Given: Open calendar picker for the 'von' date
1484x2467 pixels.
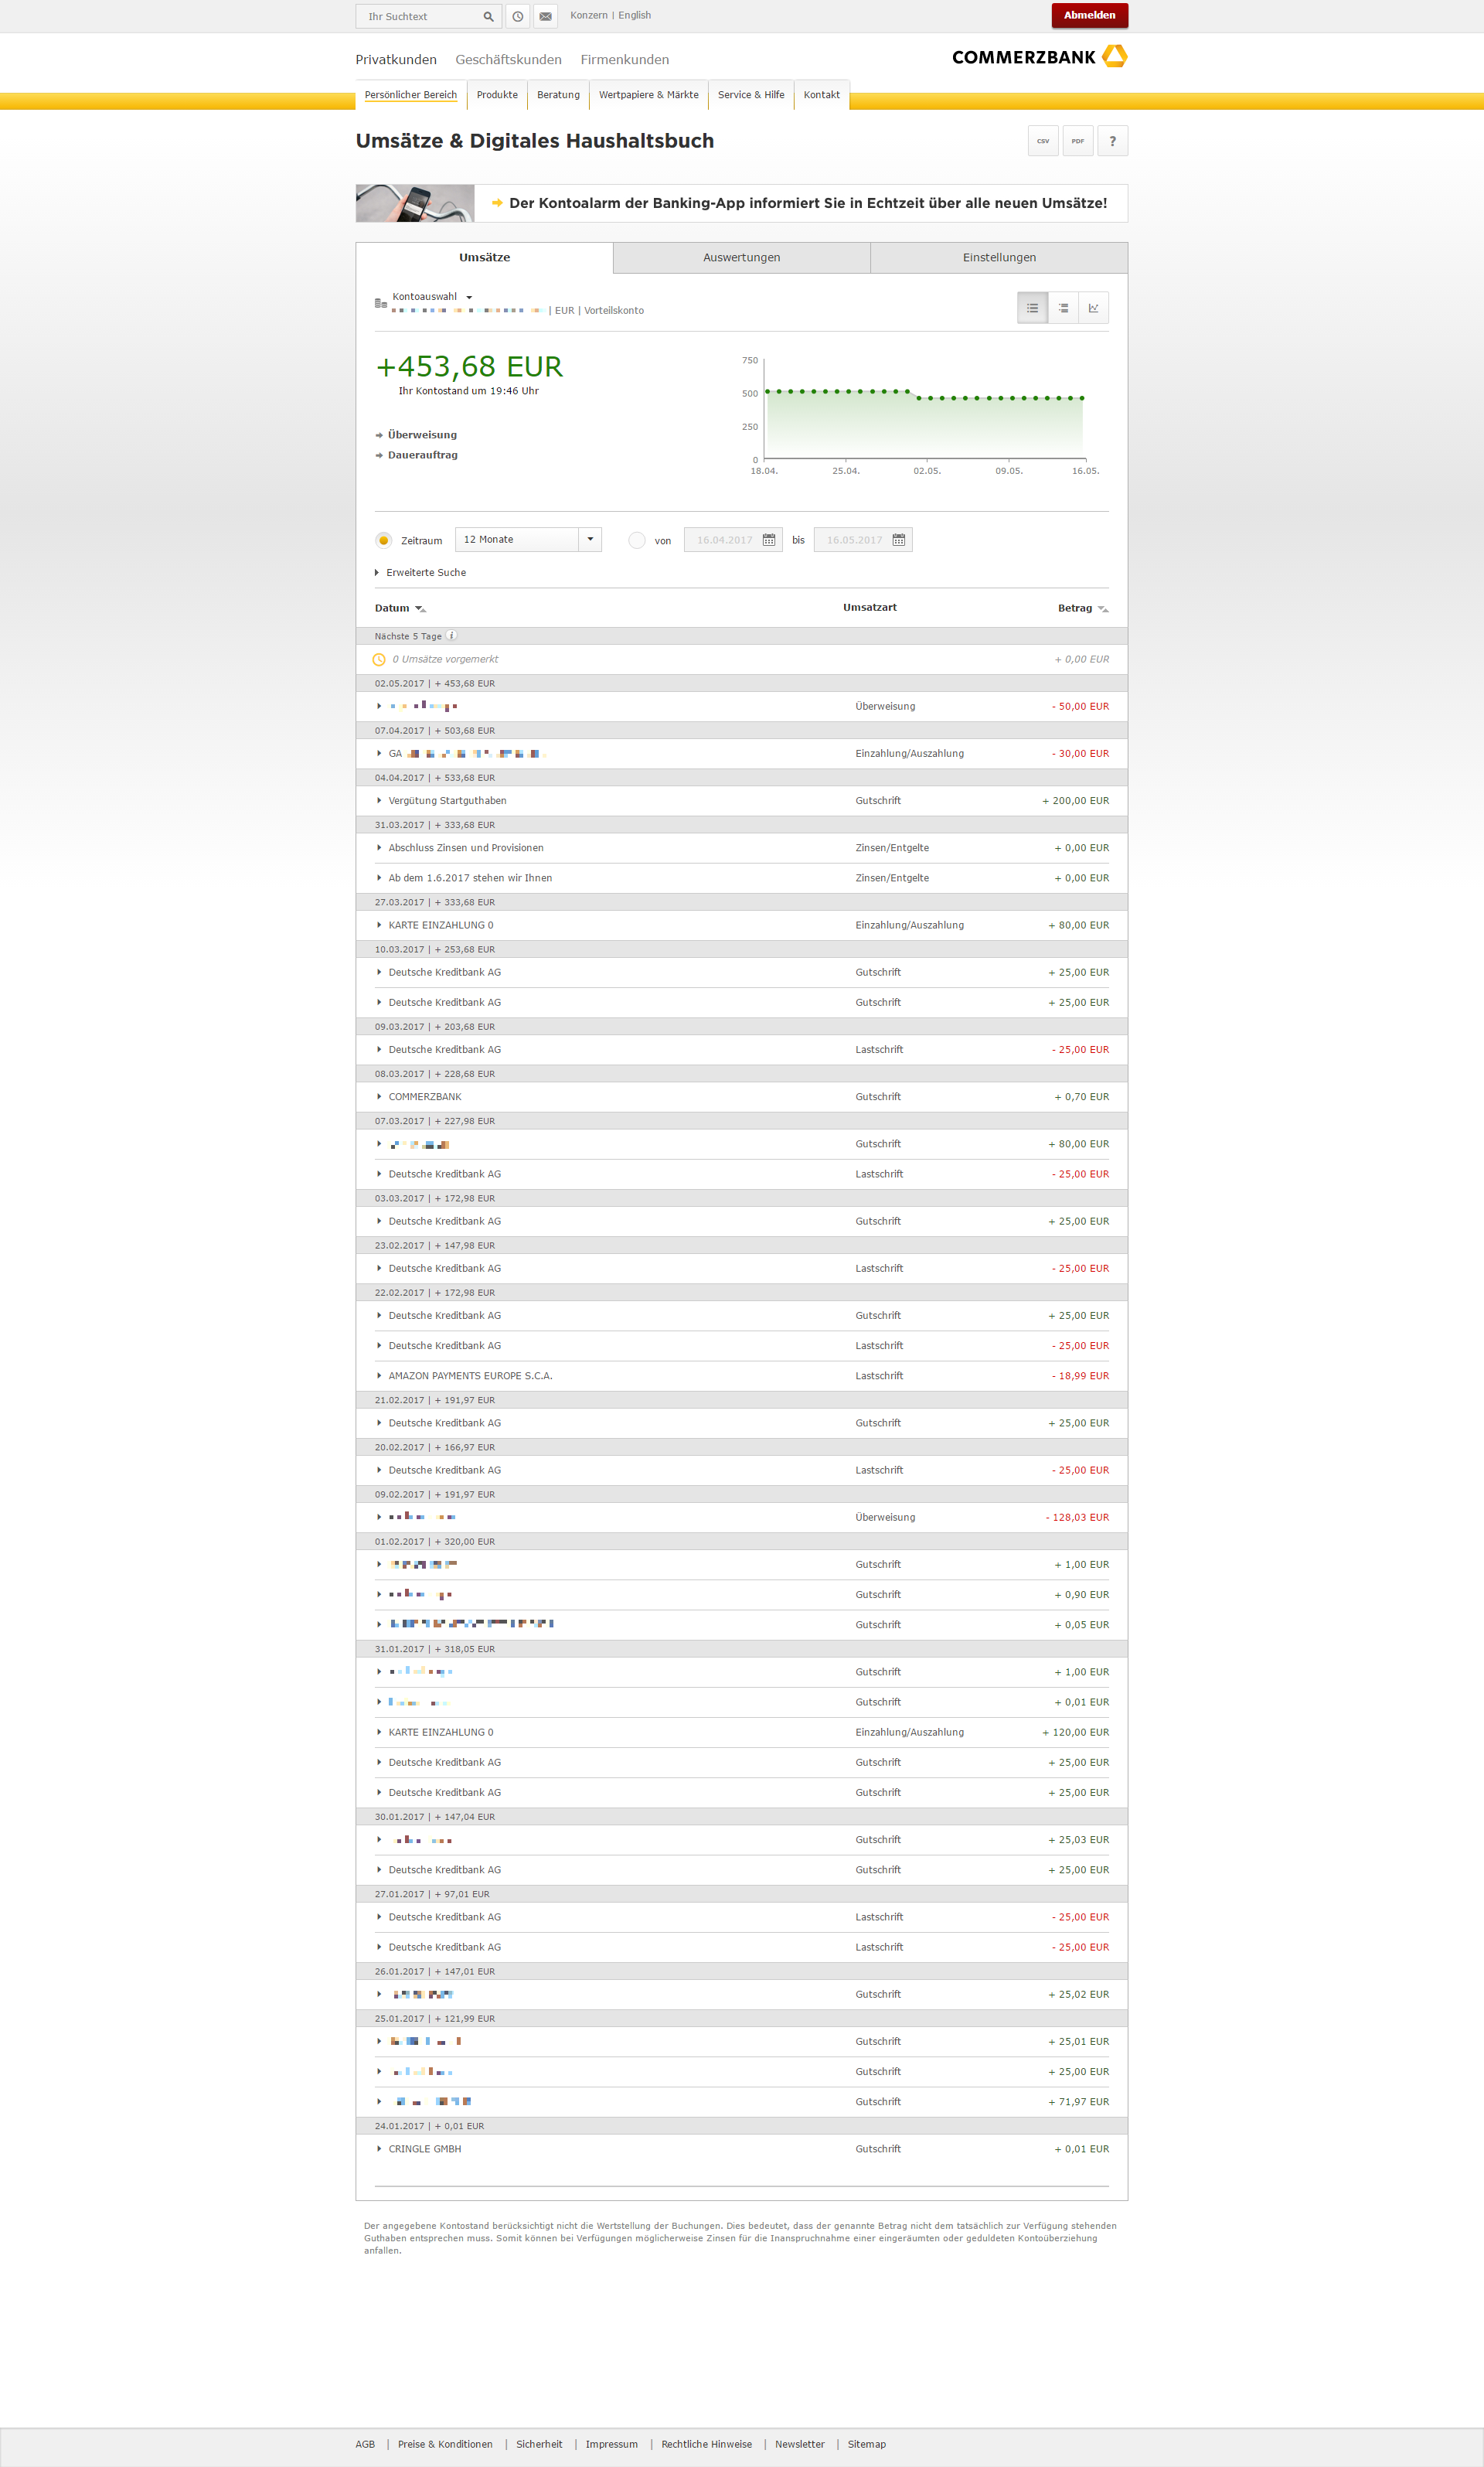Looking at the screenshot, I should point(769,540).
